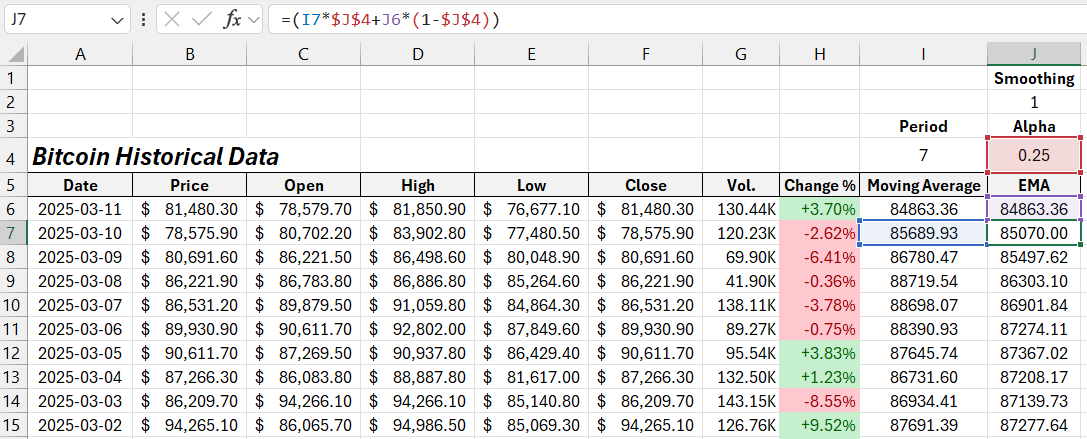
Task: Select column H header
Action: (819, 54)
